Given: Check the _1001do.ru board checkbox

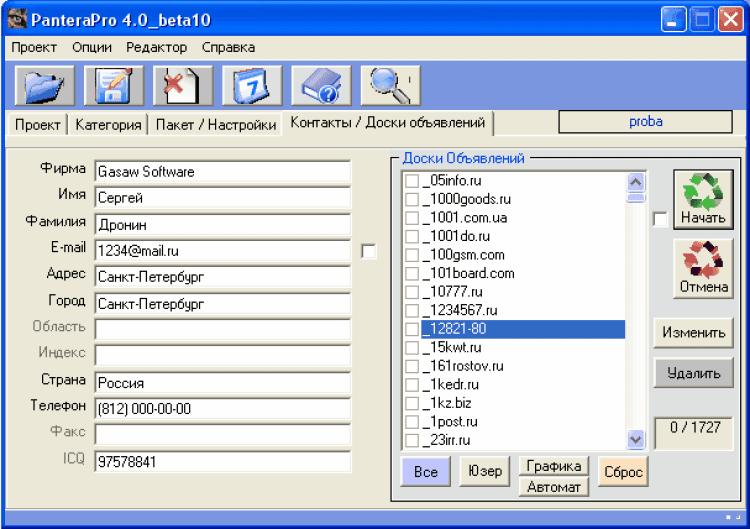Looking at the screenshot, I should pyautogui.click(x=412, y=236).
